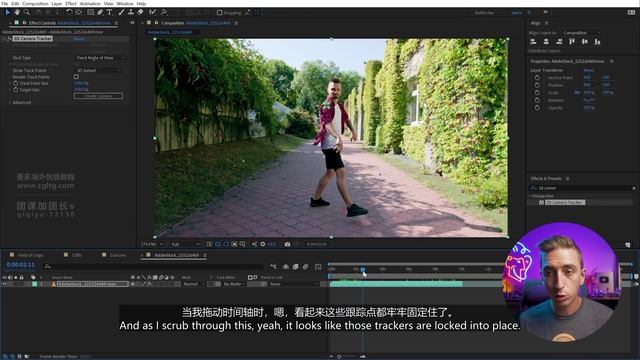Open the No Matte track matte dropdown

click(x=234, y=284)
